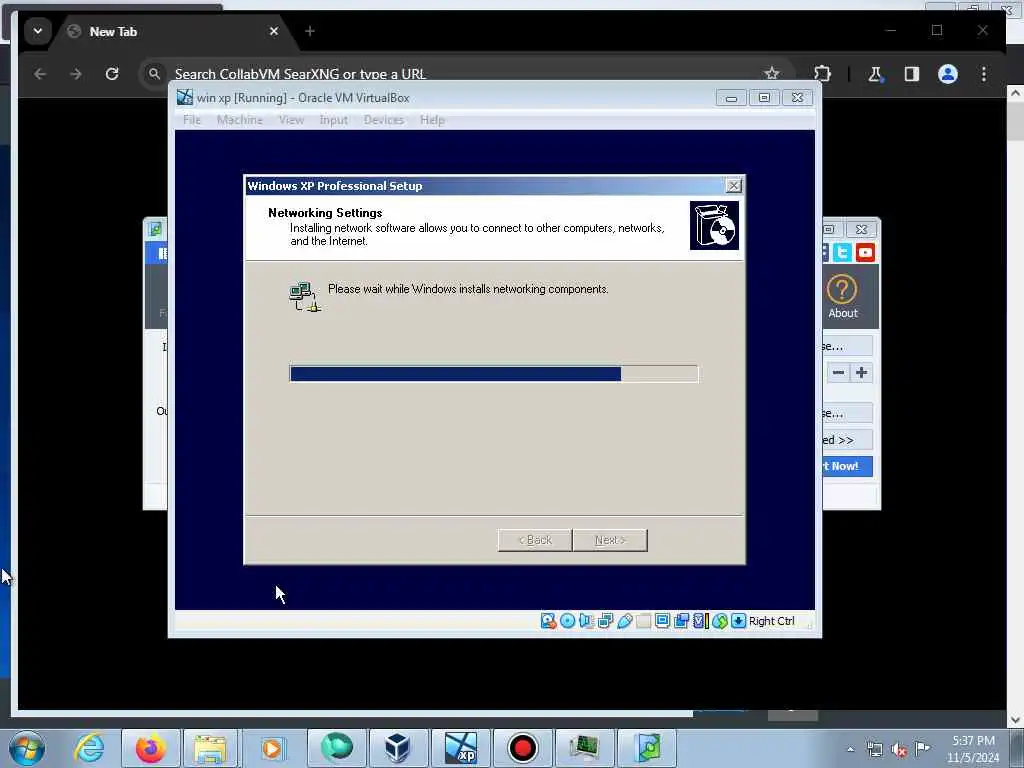This screenshot has width=1024, height=768.
Task: Click the browser address bar
Action: point(457,74)
